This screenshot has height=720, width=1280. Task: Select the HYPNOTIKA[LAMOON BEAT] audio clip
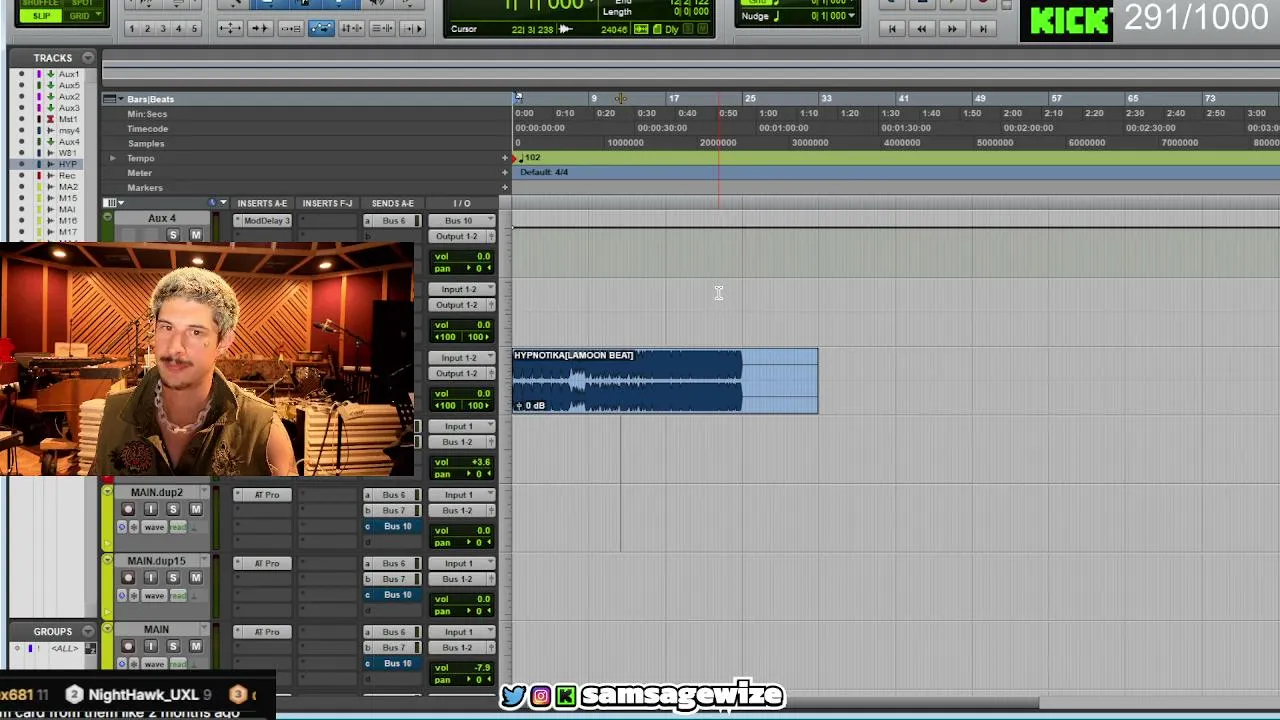(665, 381)
